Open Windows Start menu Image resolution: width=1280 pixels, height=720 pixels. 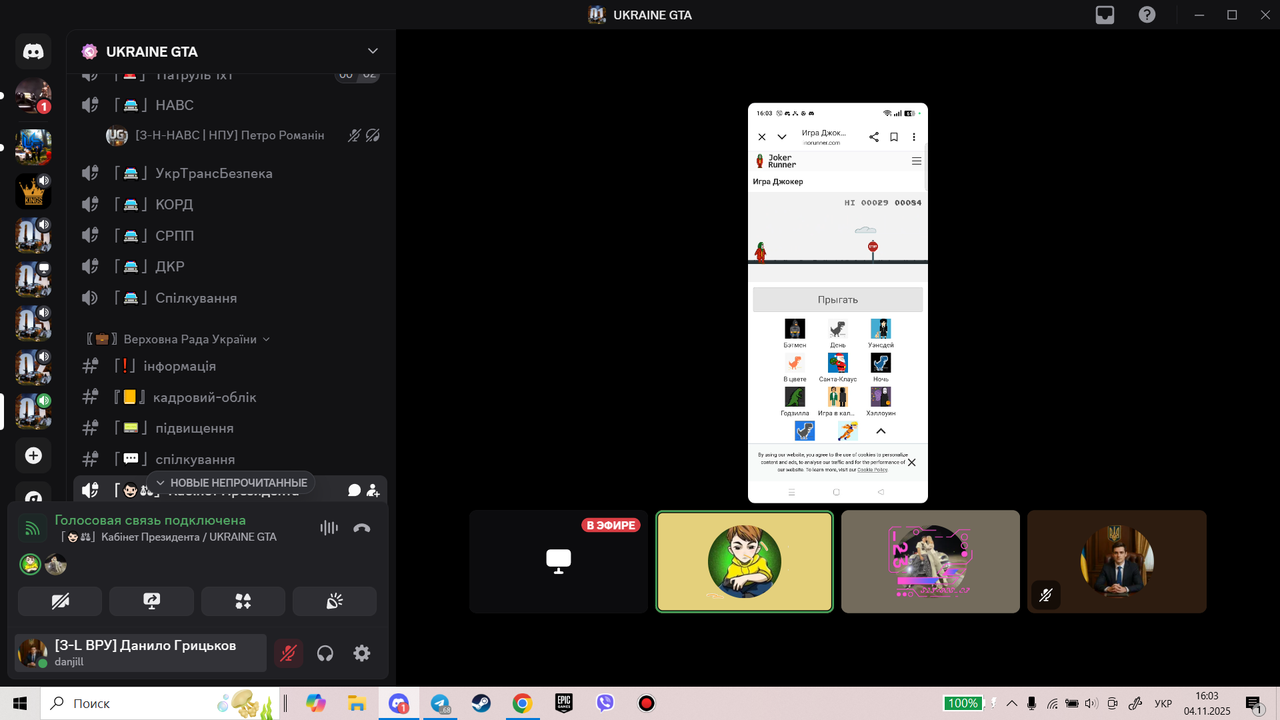coord(19,703)
